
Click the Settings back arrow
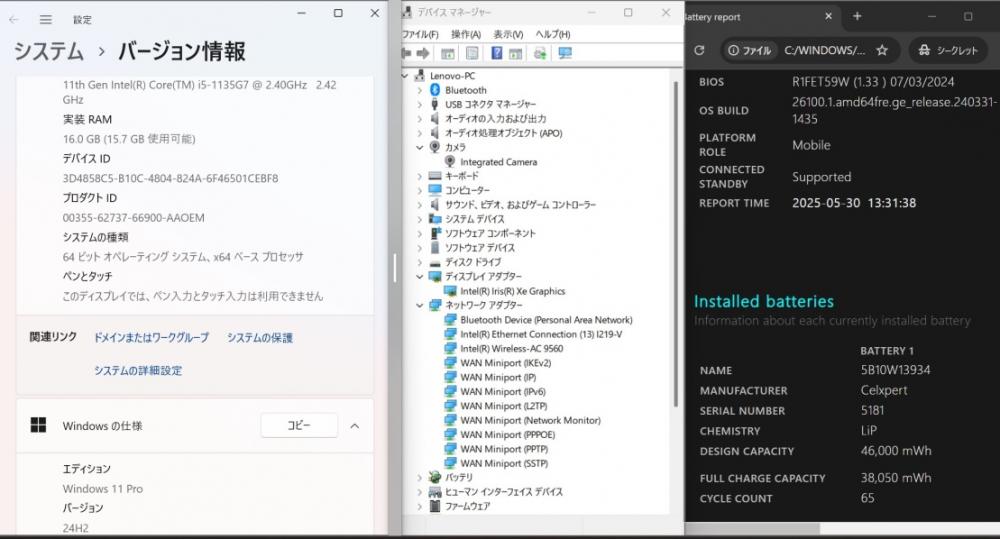click(13, 20)
